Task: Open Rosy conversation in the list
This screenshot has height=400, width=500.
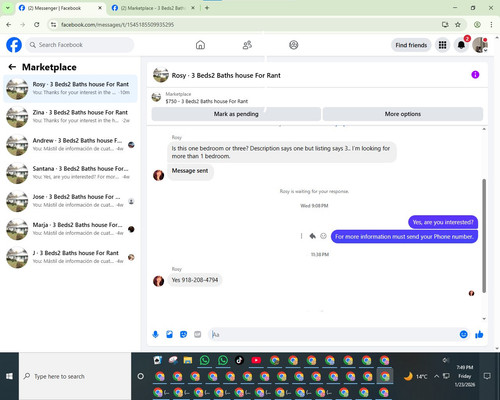Action: (70, 89)
